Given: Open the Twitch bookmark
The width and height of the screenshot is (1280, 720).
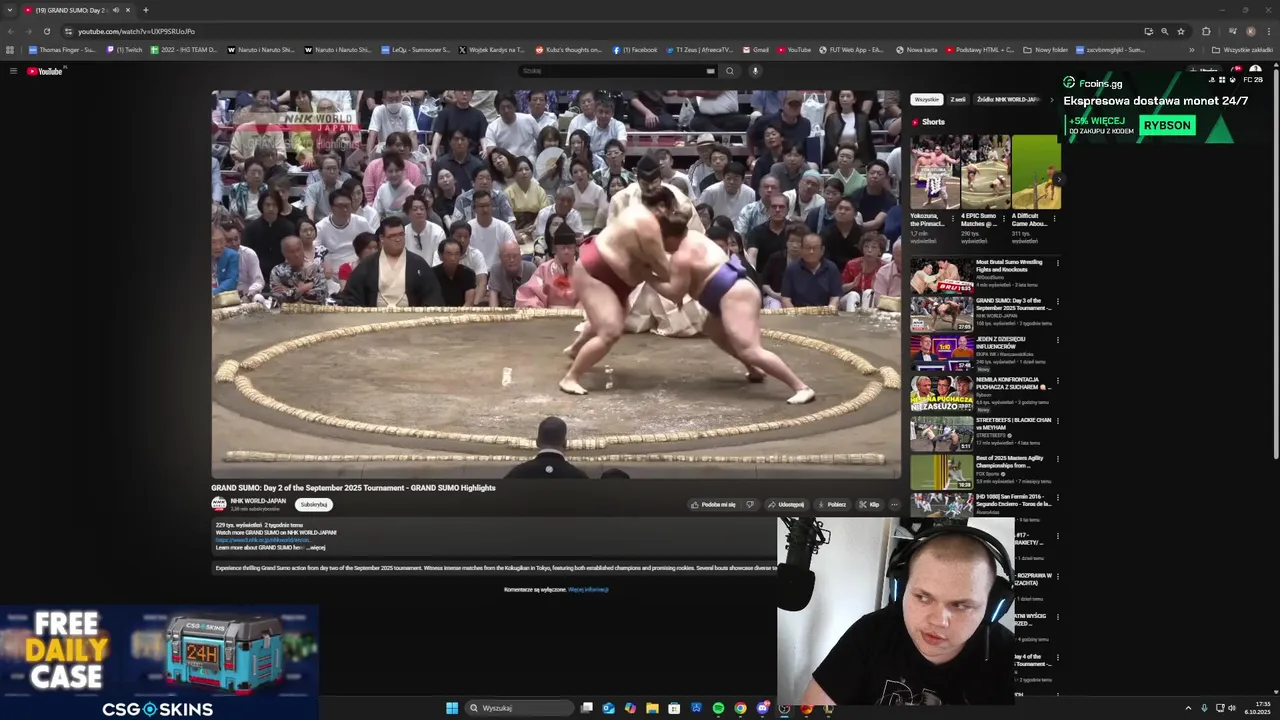Looking at the screenshot, I should tap(125, 49).
